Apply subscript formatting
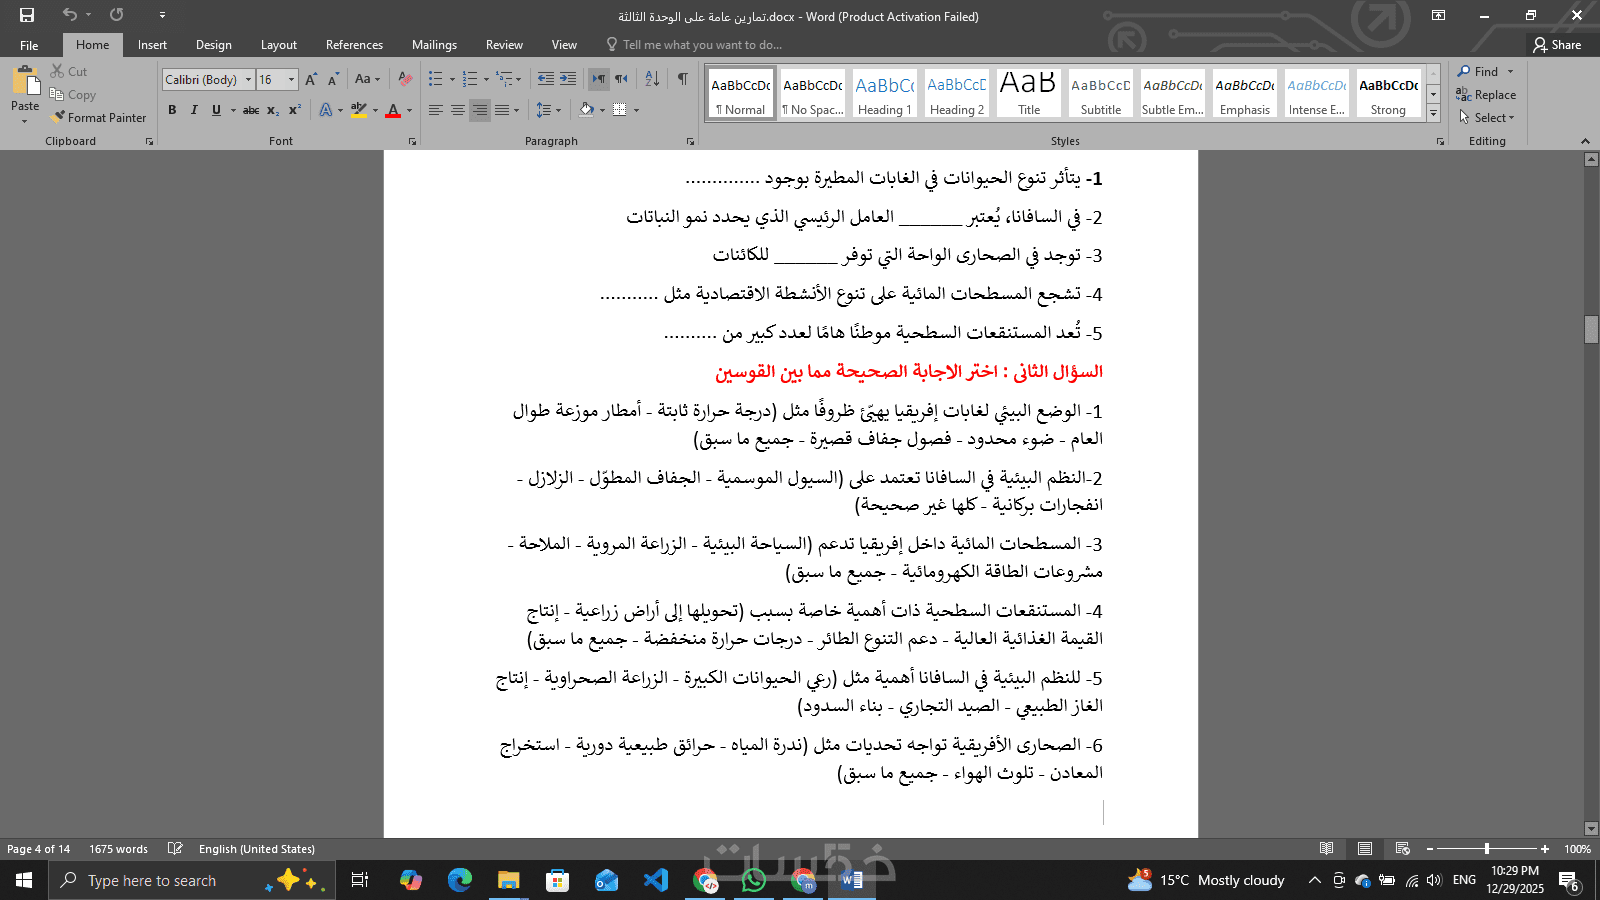This screenshot has width=1600, height=900. 273,110
